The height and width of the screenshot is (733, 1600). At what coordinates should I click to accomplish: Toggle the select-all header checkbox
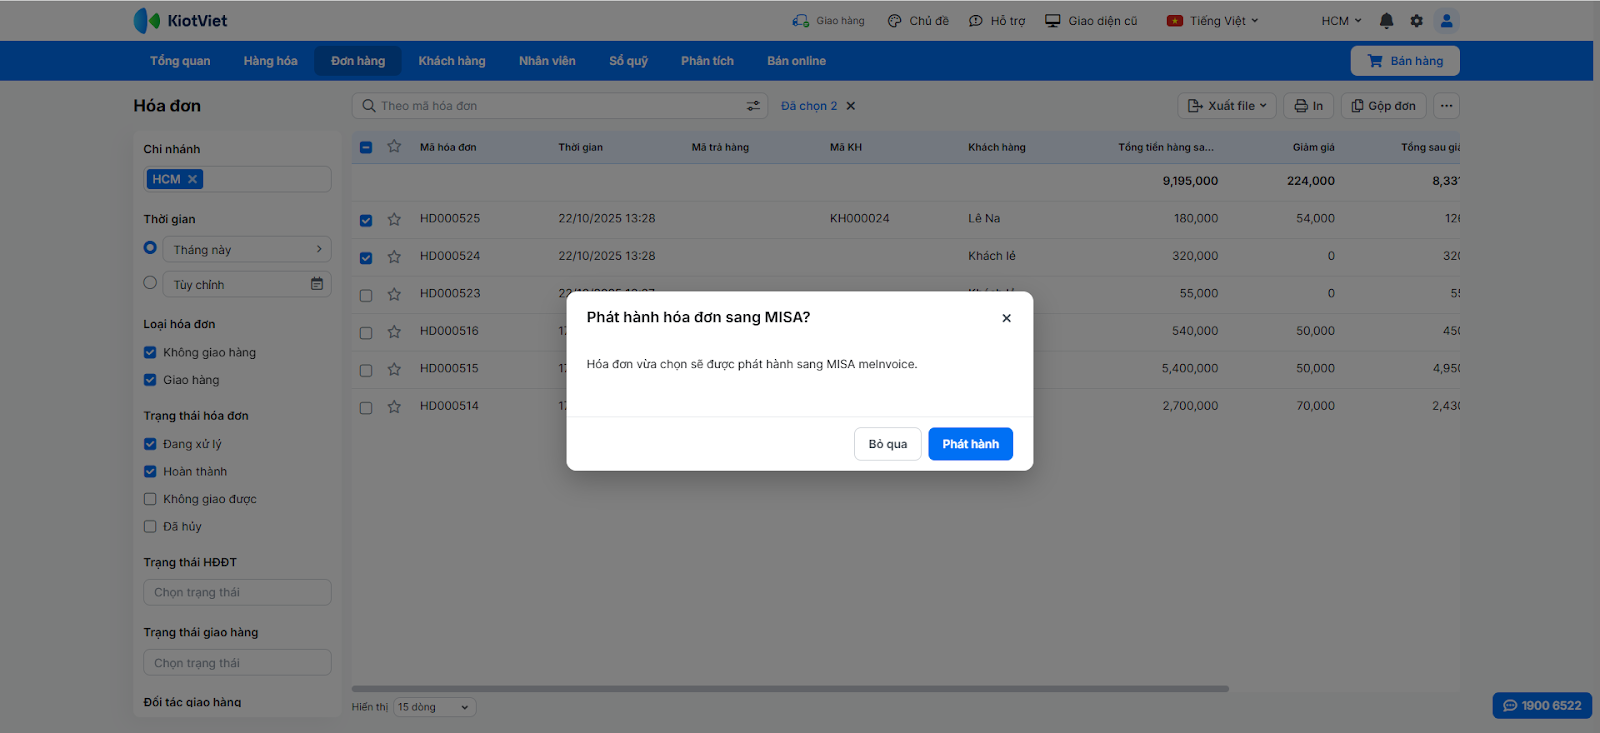[366, 147]
